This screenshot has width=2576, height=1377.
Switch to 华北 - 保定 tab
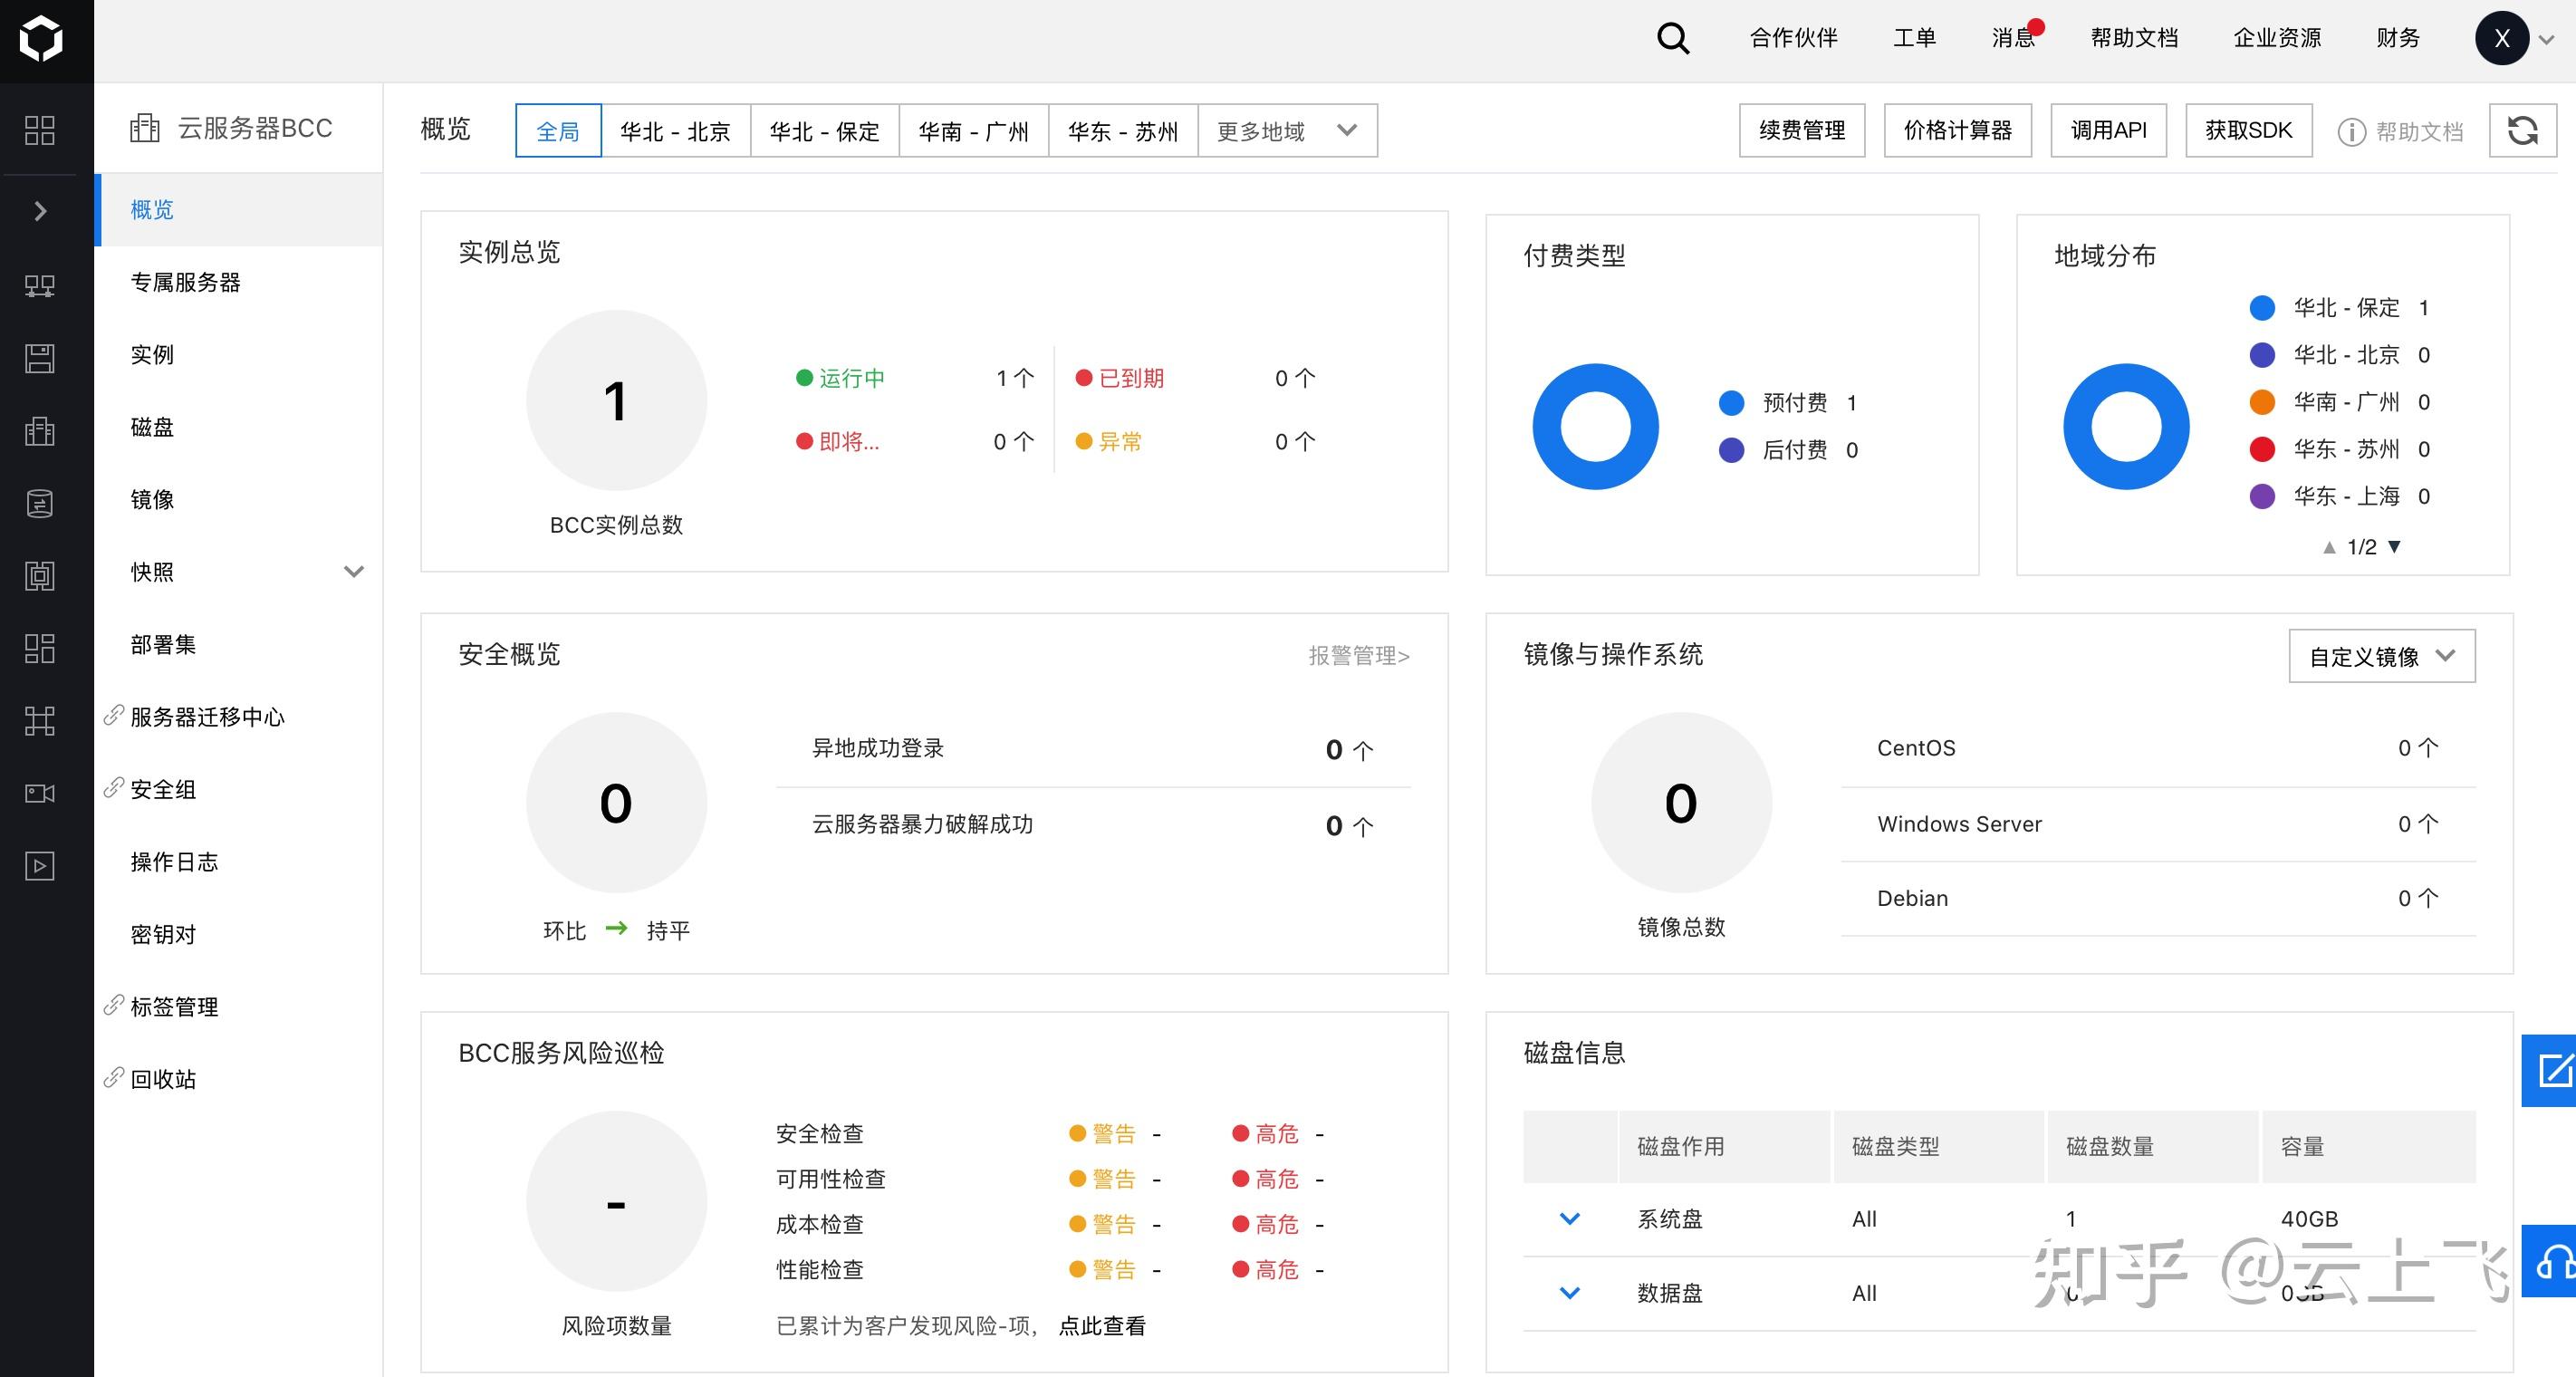[824, 131]
